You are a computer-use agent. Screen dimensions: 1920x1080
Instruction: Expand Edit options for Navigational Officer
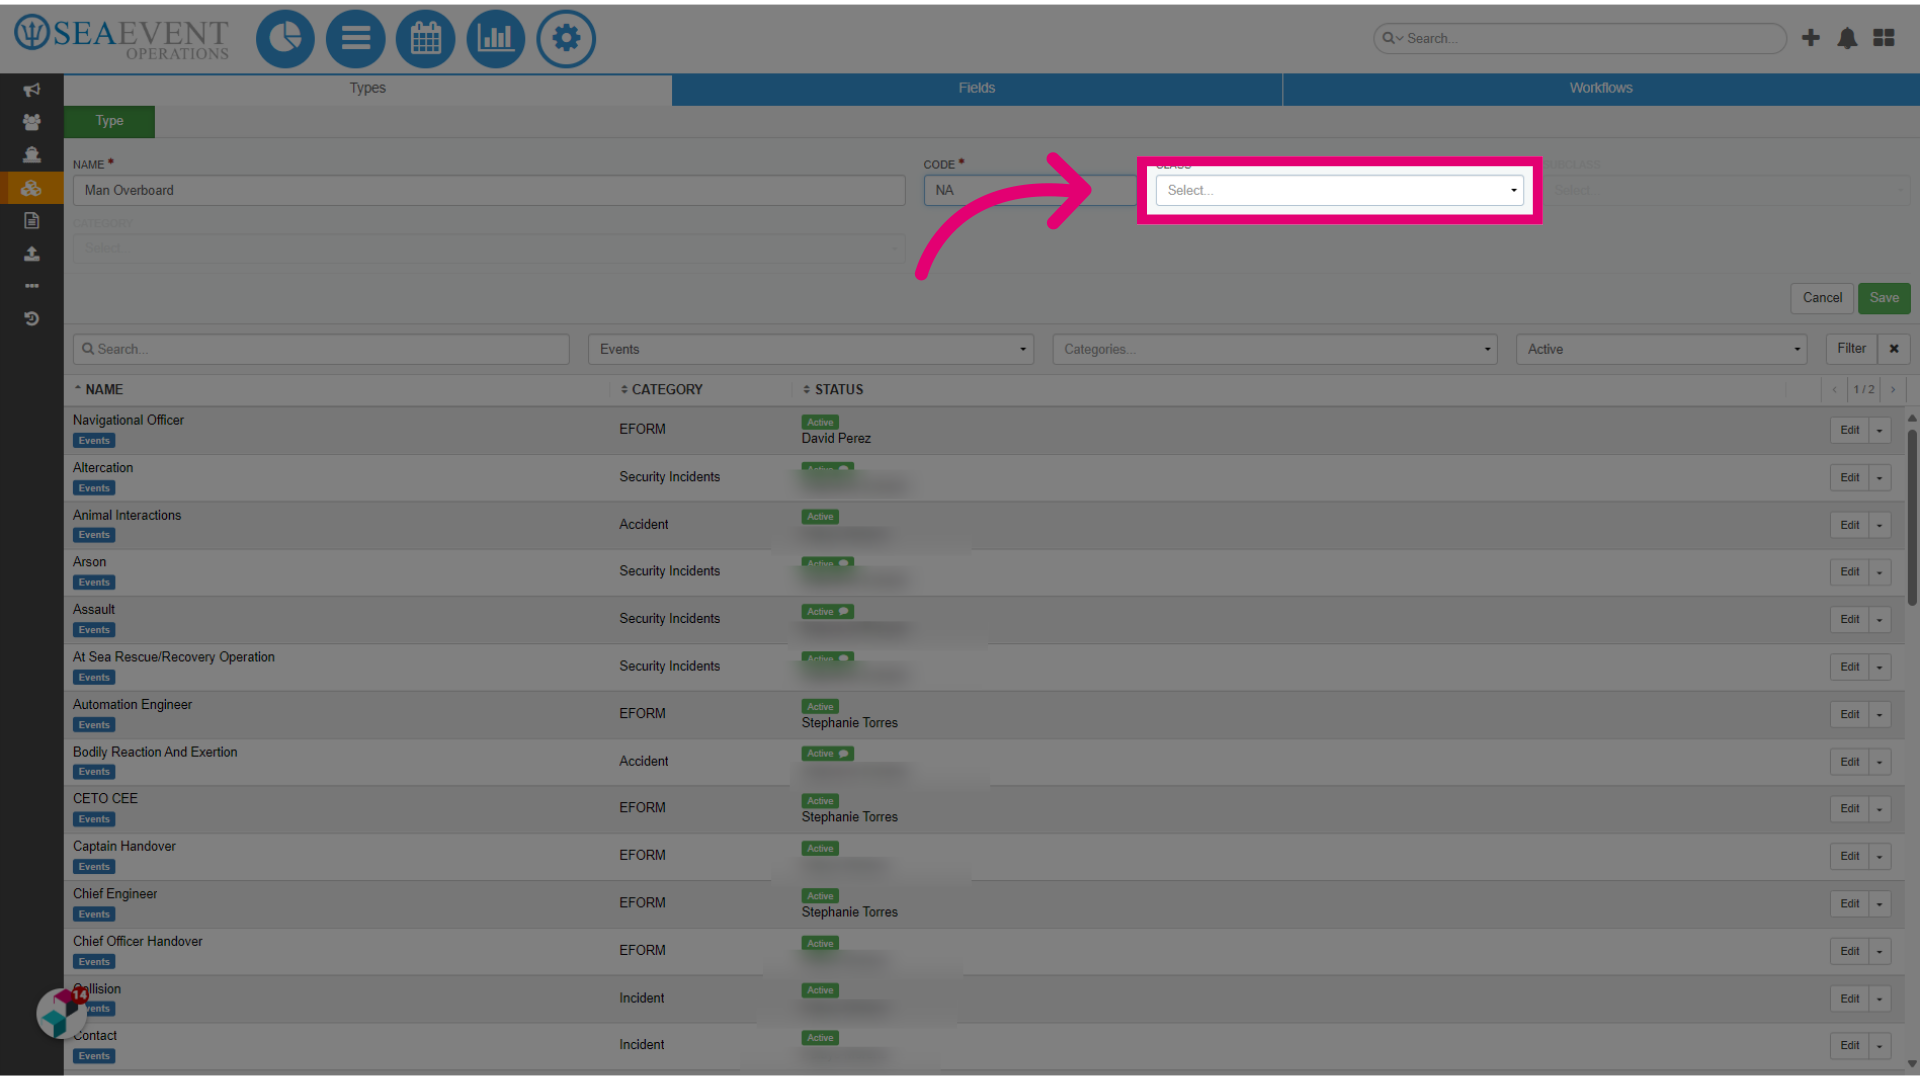click(x=1880, y=430)
